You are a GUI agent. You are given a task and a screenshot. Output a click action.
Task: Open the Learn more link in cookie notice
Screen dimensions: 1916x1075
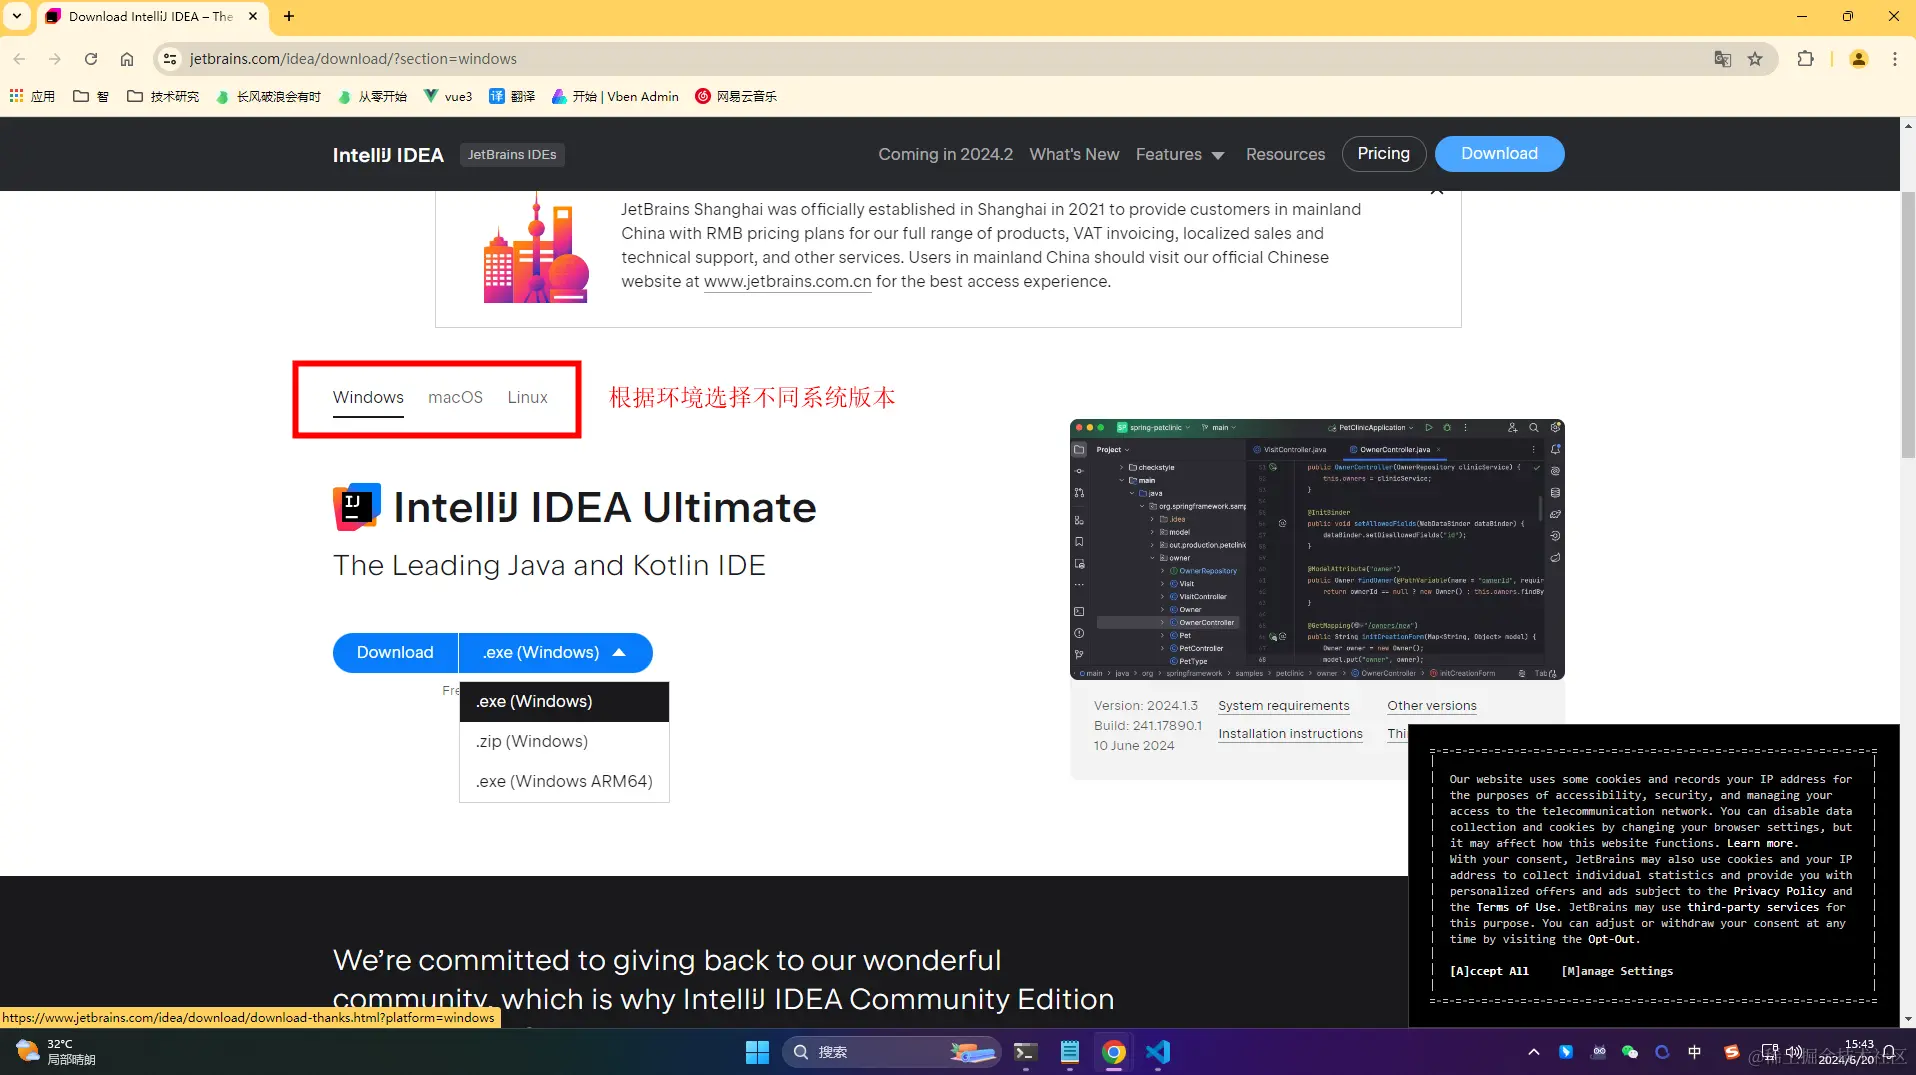(x=1761, y=843)
